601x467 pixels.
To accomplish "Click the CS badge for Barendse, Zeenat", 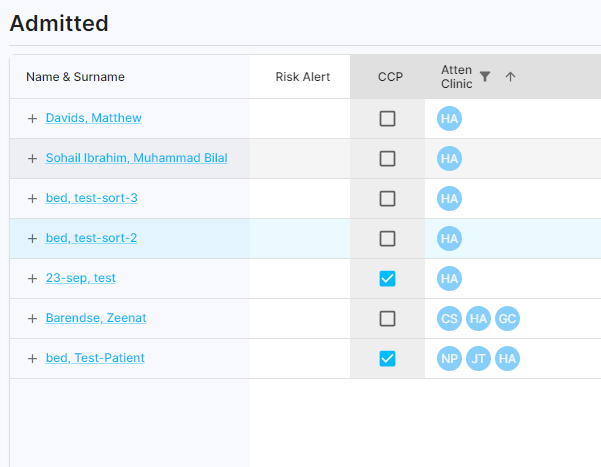I will tap(449, 319).
